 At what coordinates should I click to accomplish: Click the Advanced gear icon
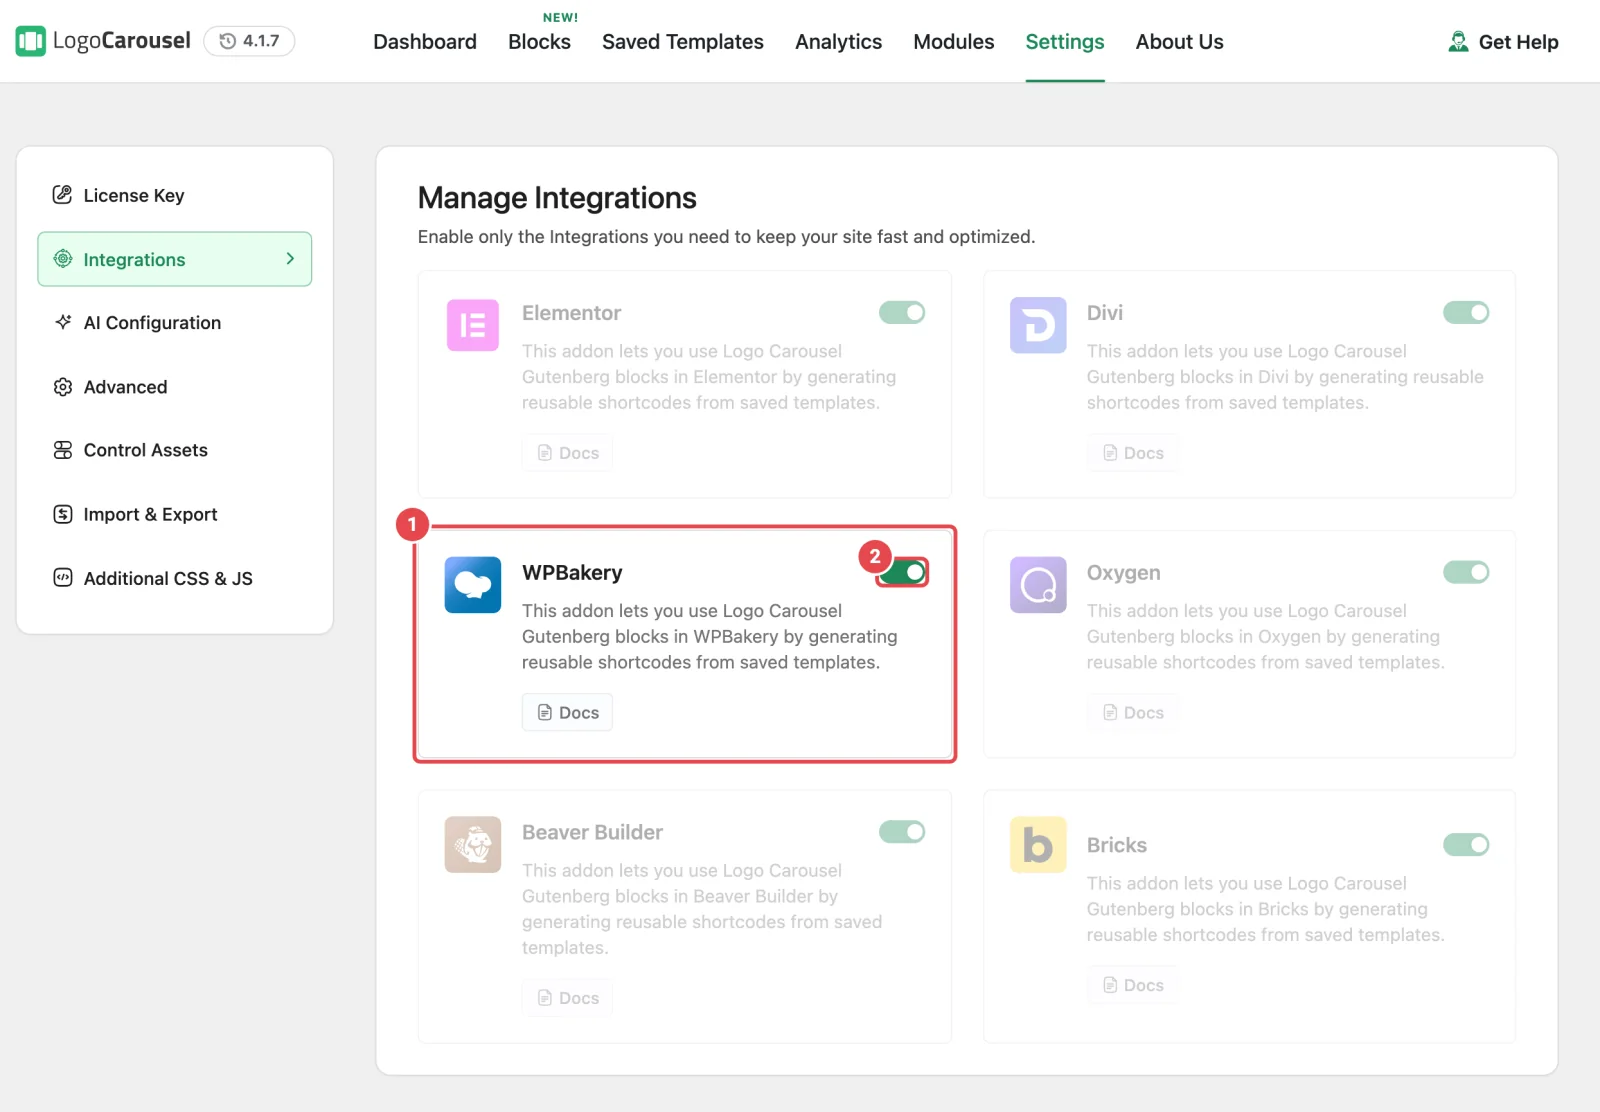63,387
